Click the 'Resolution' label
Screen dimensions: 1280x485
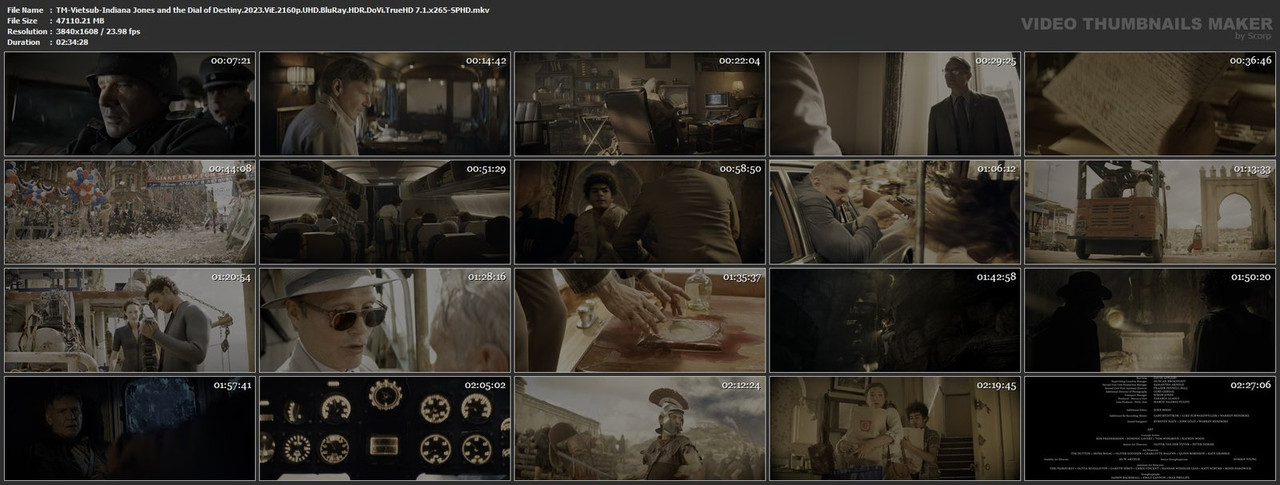tap(25, 31)
